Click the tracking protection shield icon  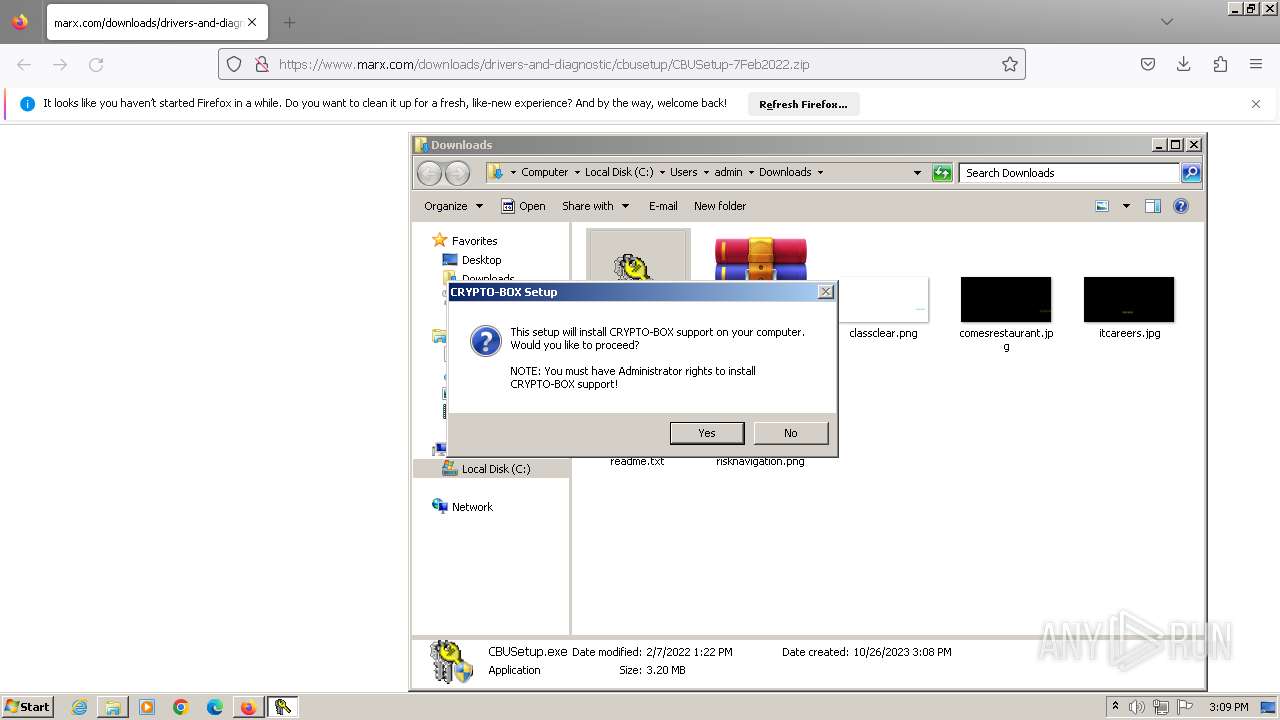(234, 64)
